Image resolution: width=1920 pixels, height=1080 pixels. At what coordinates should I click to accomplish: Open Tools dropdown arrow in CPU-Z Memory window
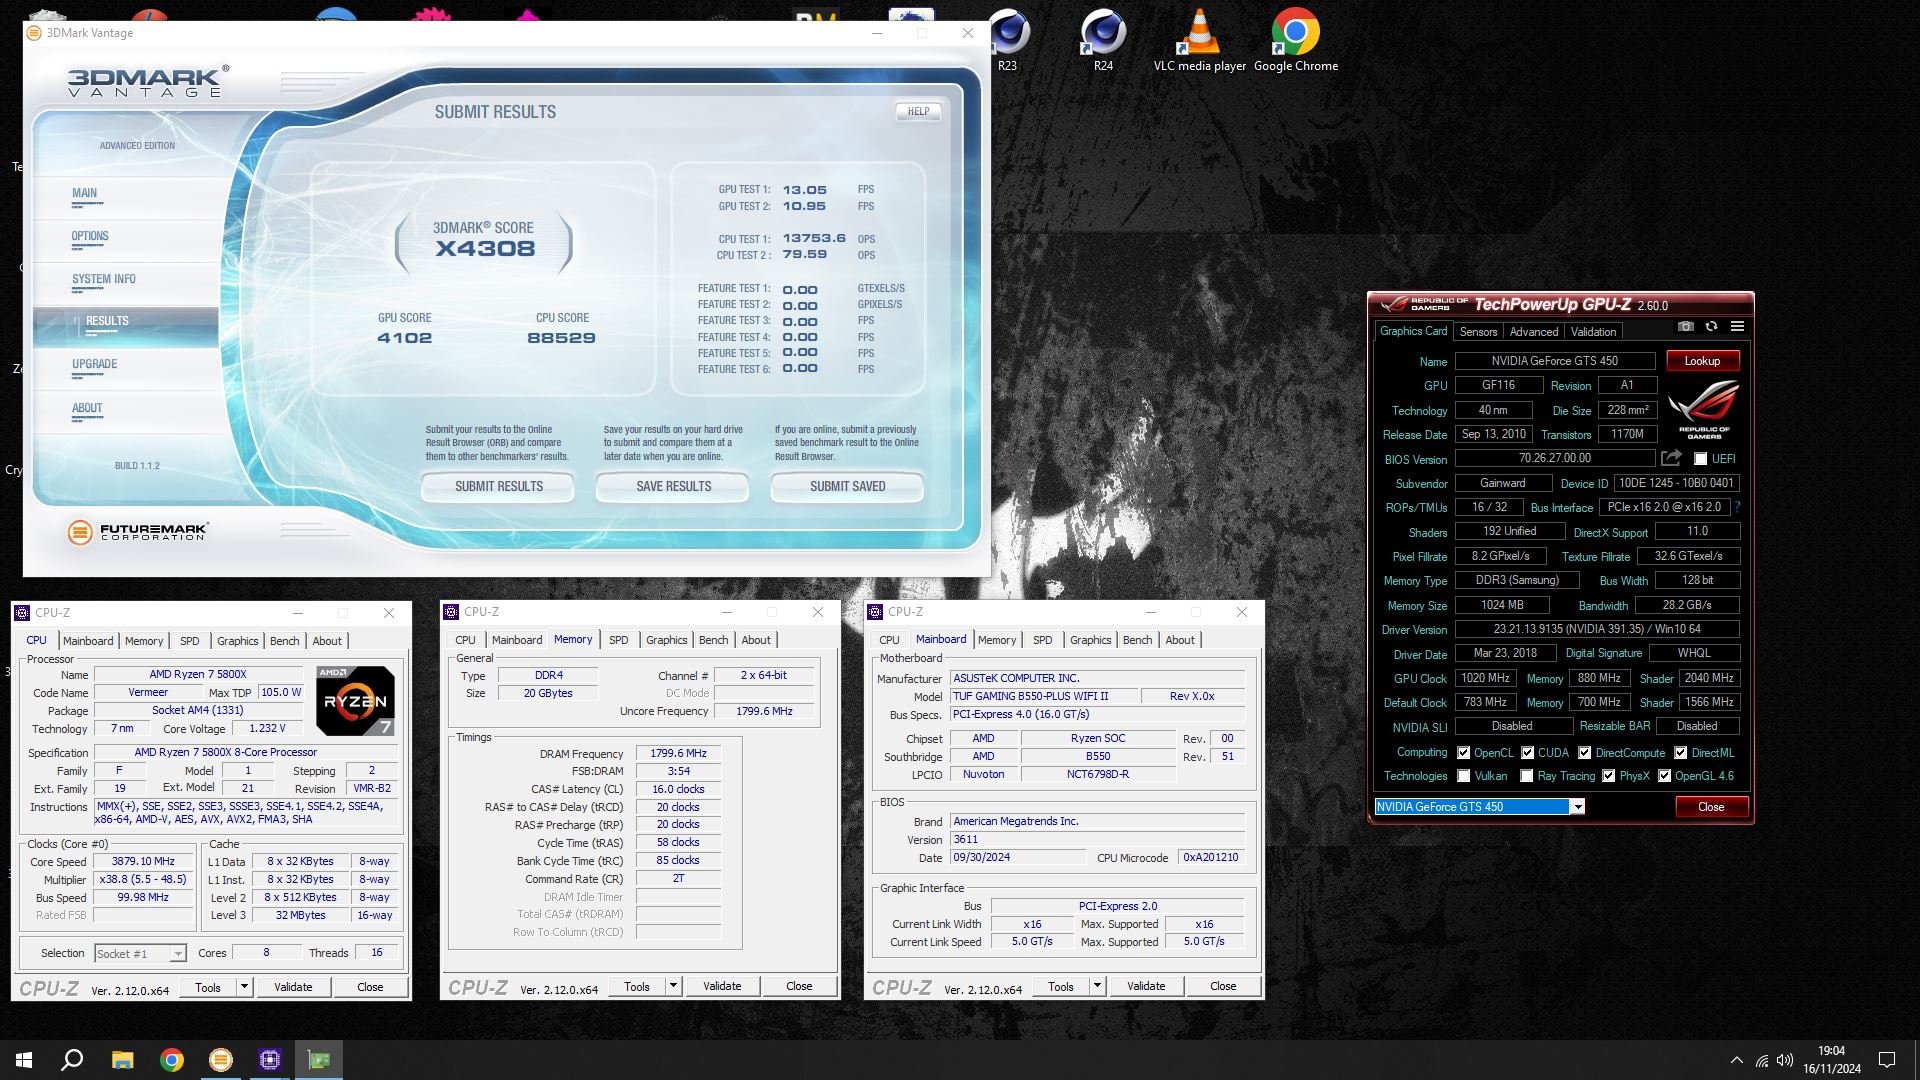tap(672, 986)
